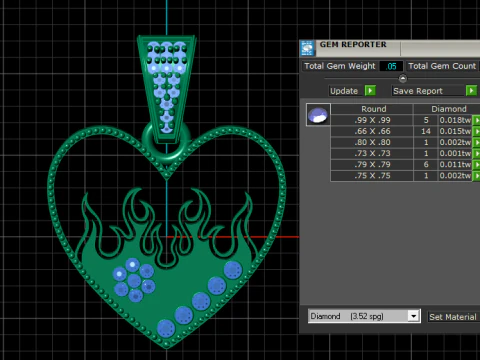Viewport: 480px width, 360px height.
Task: Click the Round column header
Action: (x=373, y=109)
